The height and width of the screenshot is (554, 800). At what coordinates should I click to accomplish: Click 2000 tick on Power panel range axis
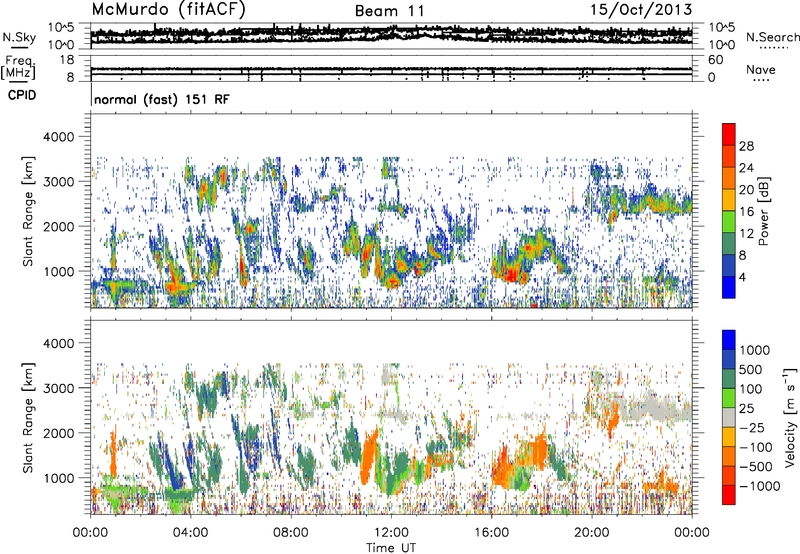pyautogui.click(x=59, y=226)
